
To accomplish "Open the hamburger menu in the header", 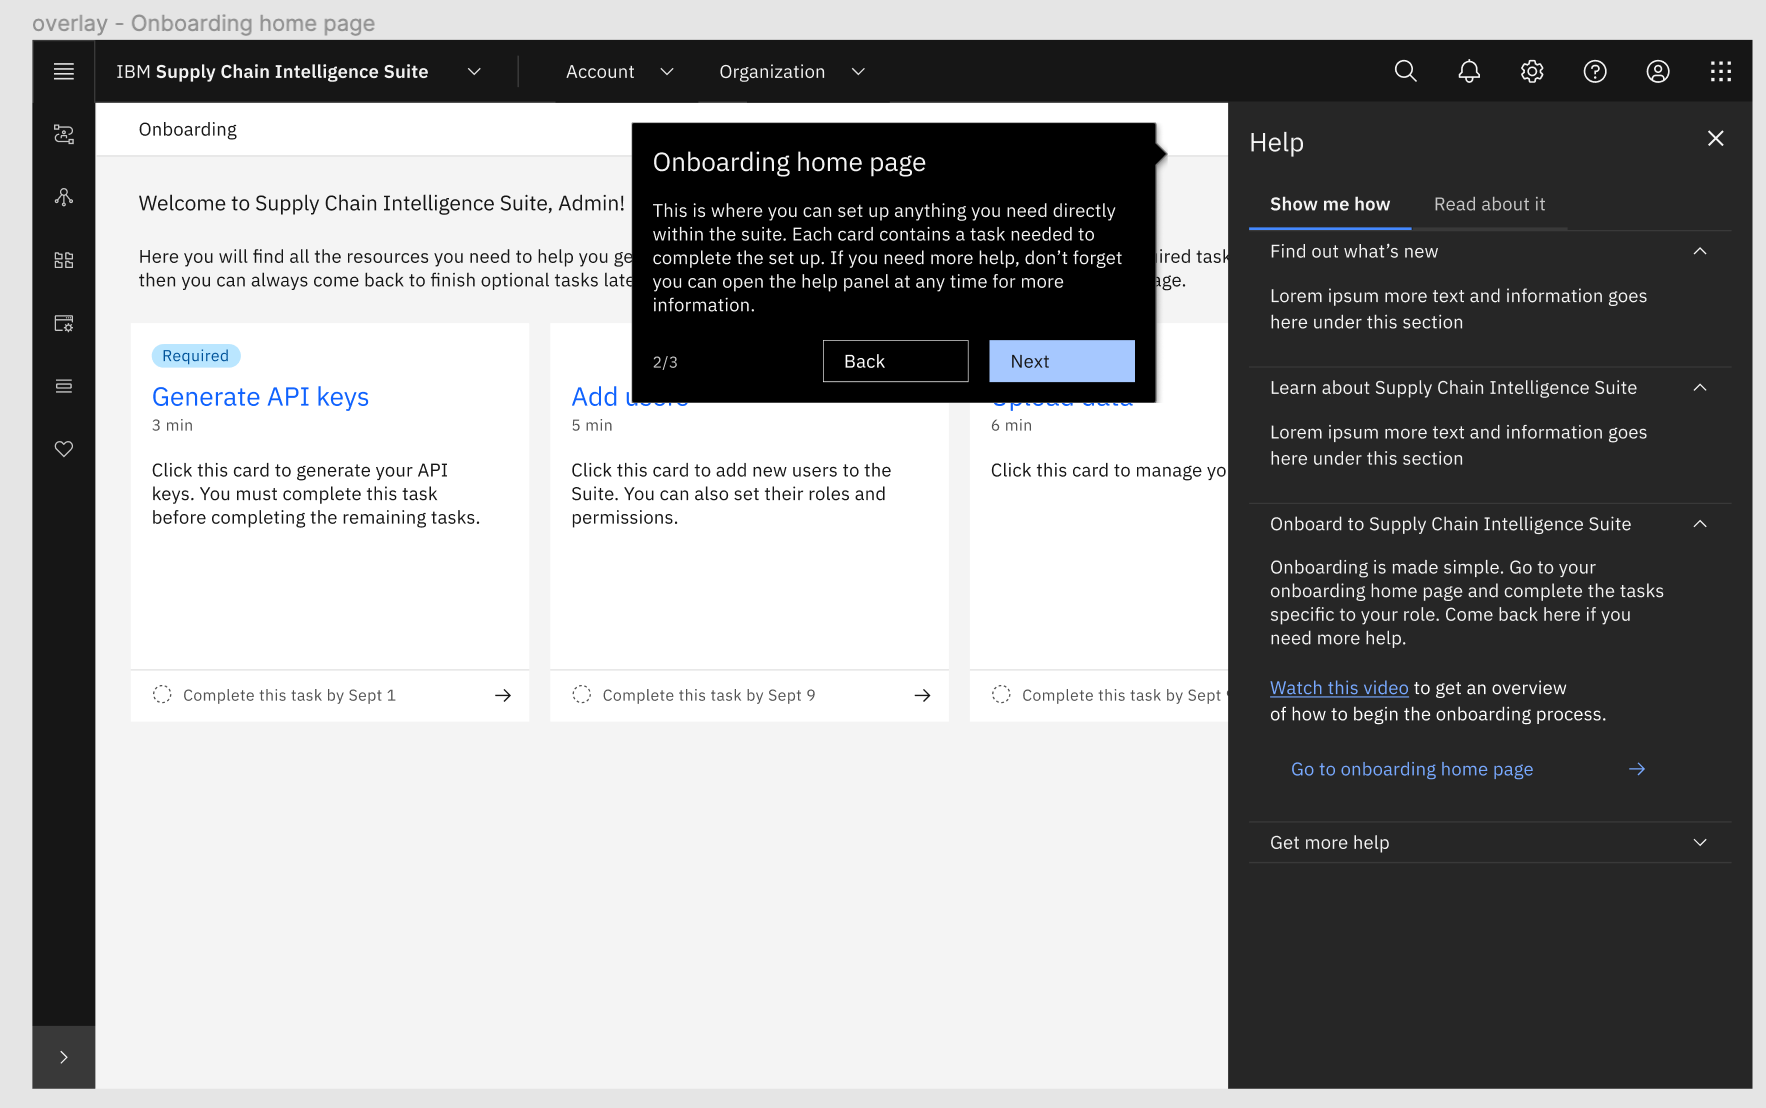I will tap(64, 71).
